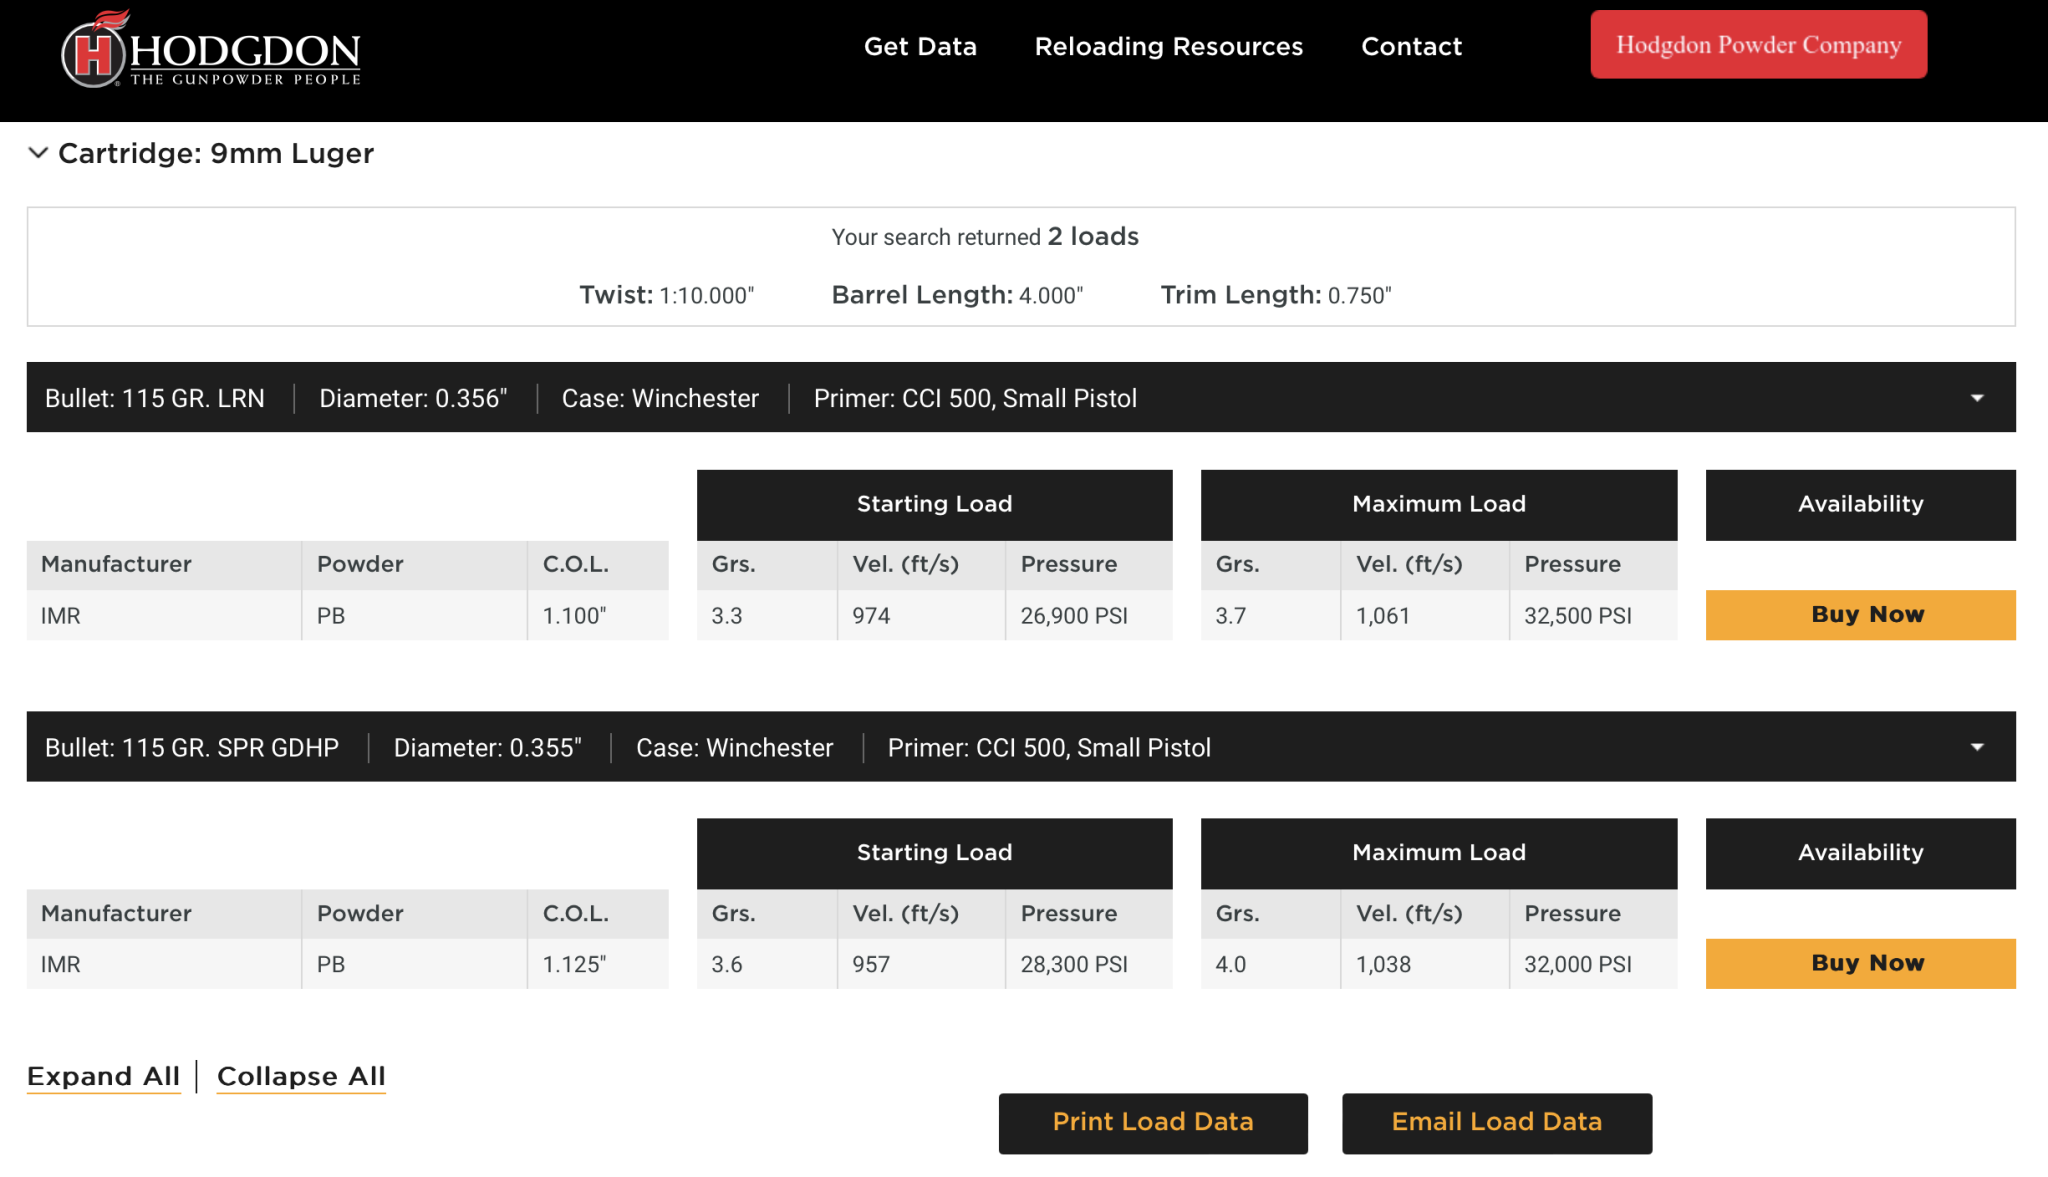Click the 28,300 PSI starting pressure value
The height and width of the screenshot is (1177, 2048).
pos(1074,964)
